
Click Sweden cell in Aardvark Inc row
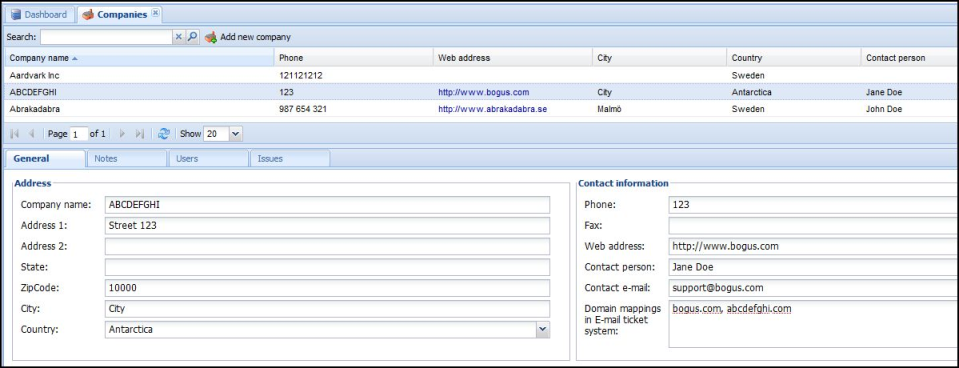(x=747, y=76)
